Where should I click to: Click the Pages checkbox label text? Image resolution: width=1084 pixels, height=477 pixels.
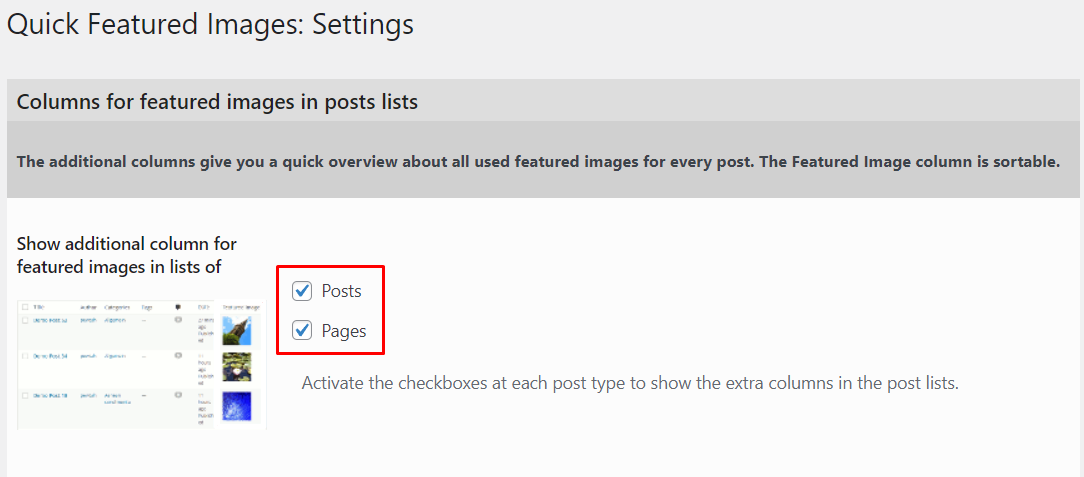[343, 331]
